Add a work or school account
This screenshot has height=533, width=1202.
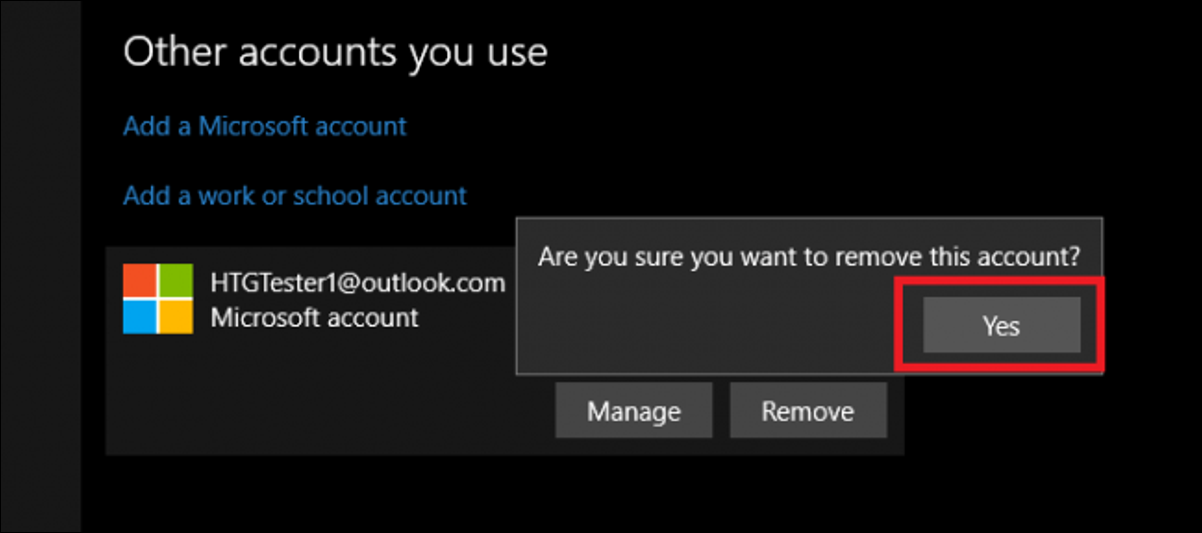(295, 195)
